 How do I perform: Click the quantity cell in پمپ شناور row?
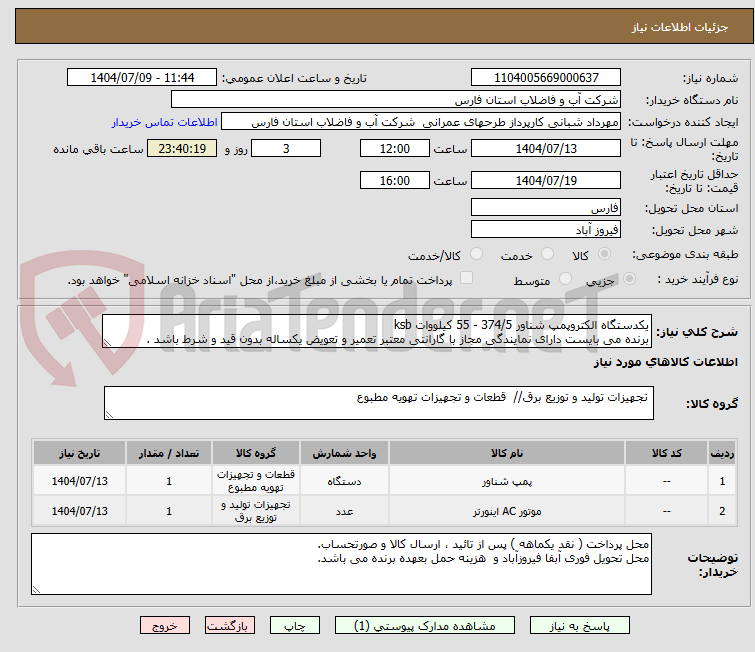pyautogui.click(x=169, y=481)
